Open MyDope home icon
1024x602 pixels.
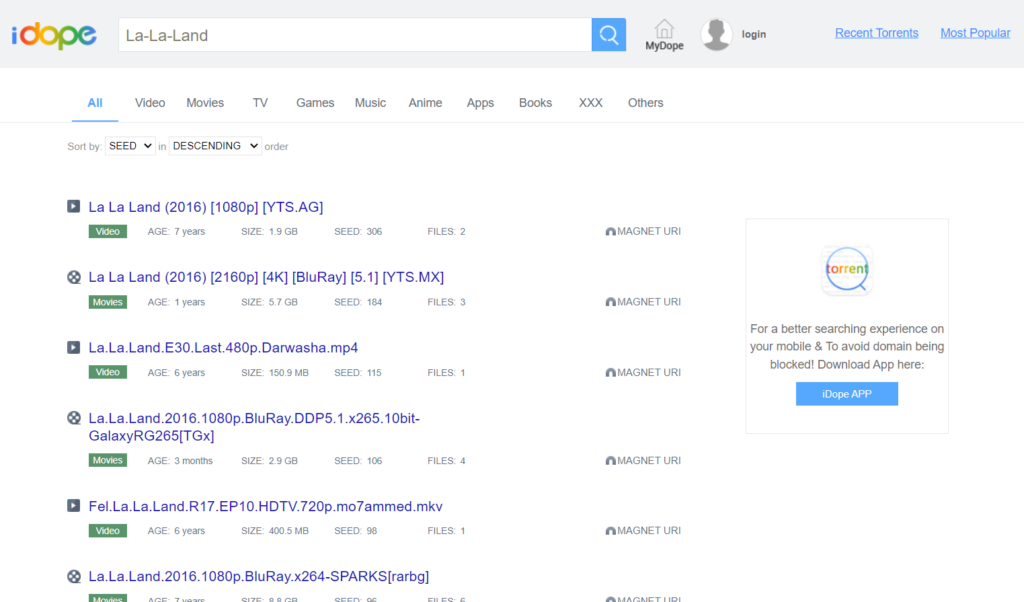(x=664, y=29)
